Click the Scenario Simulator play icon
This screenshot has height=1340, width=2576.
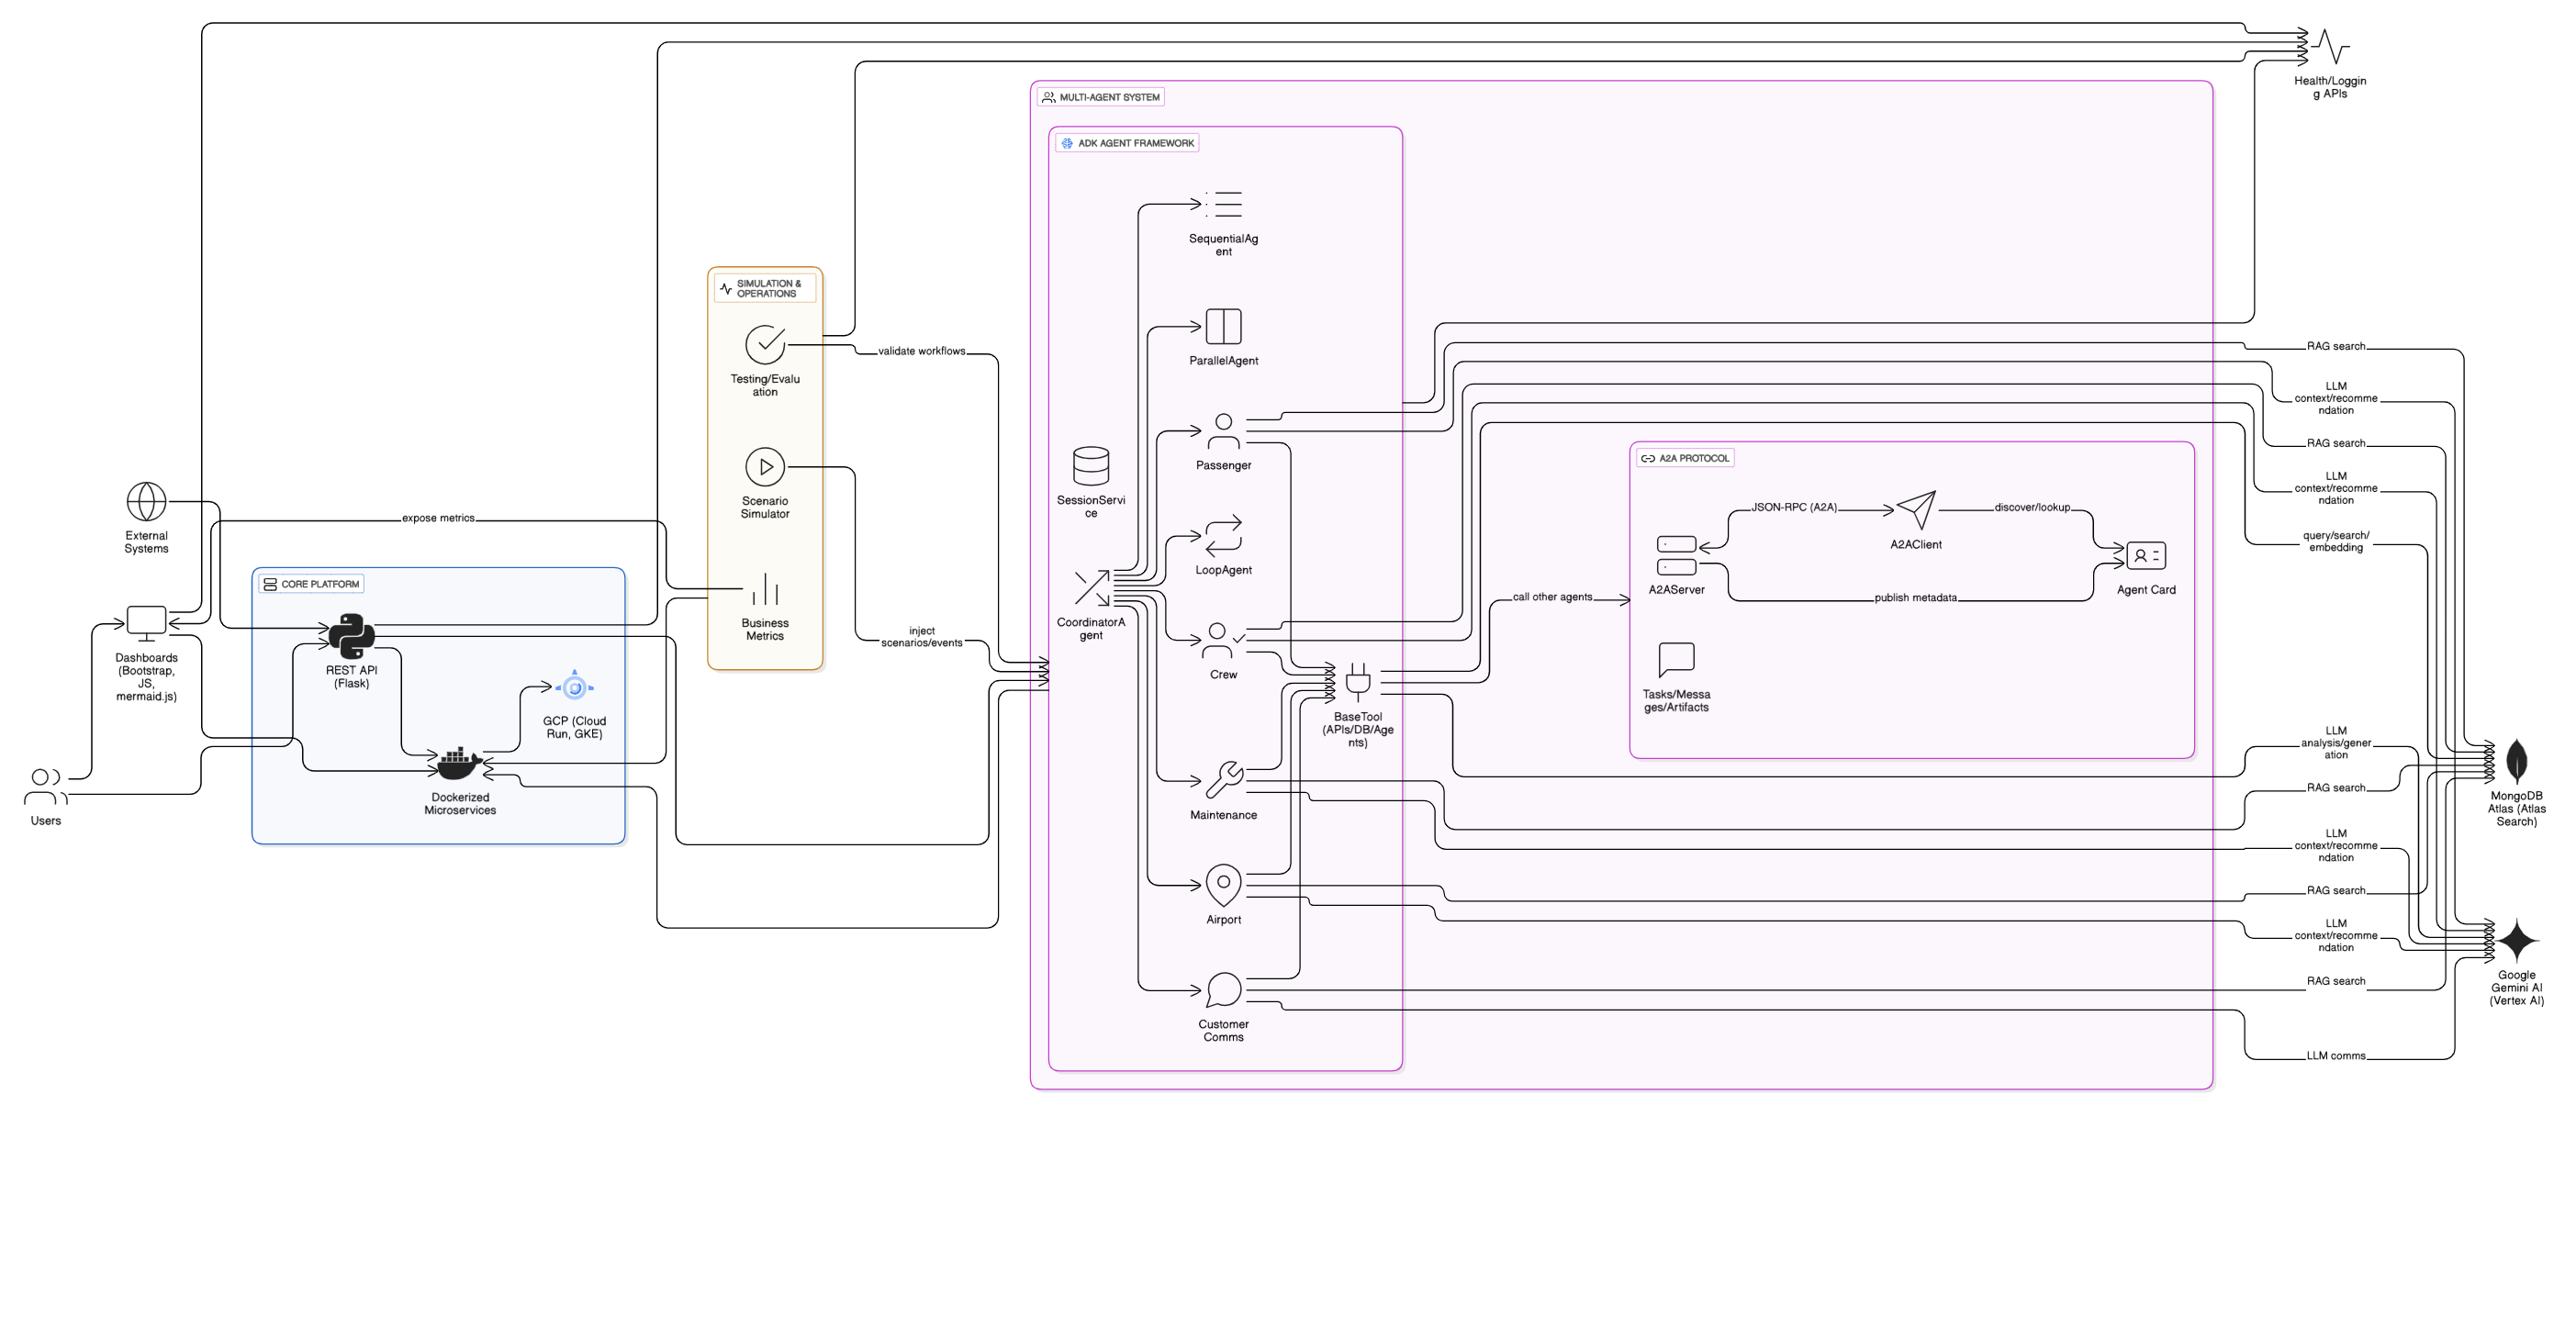click(x=765, y=466)
